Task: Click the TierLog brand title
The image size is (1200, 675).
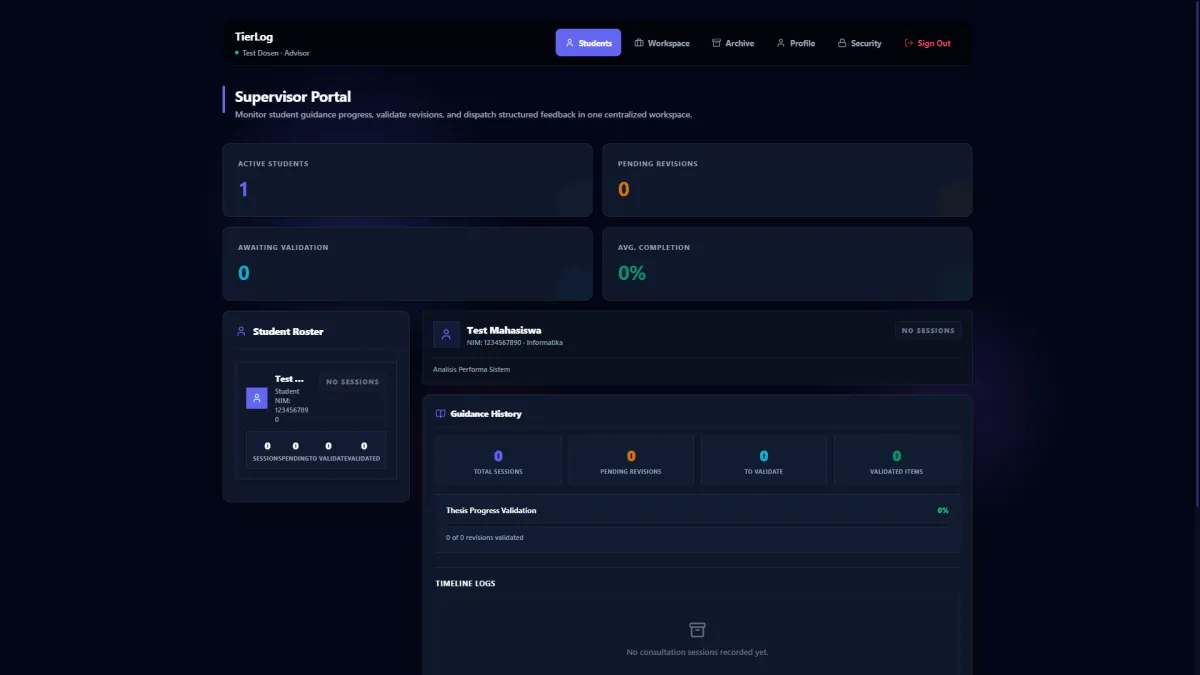Action: point(254,37)
